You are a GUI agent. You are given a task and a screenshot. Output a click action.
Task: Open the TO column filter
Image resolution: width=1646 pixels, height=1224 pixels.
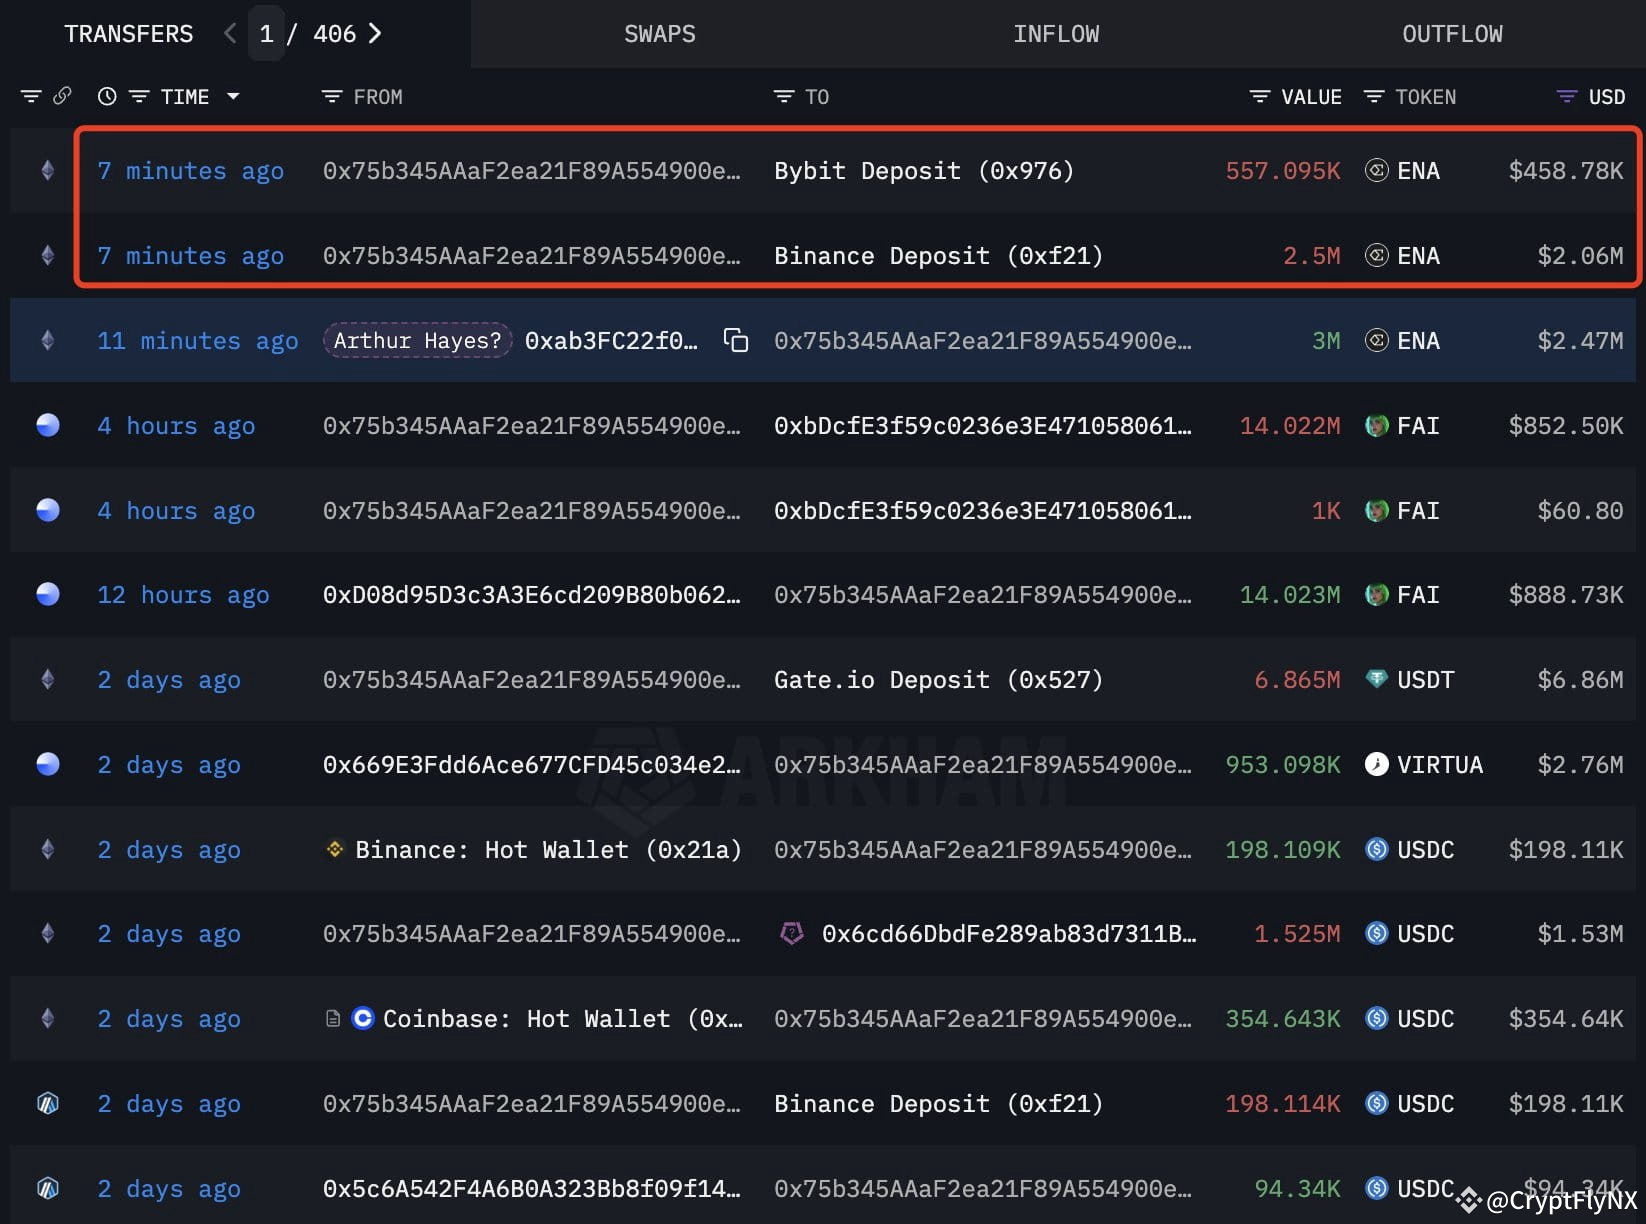click(x=784, y=97)
